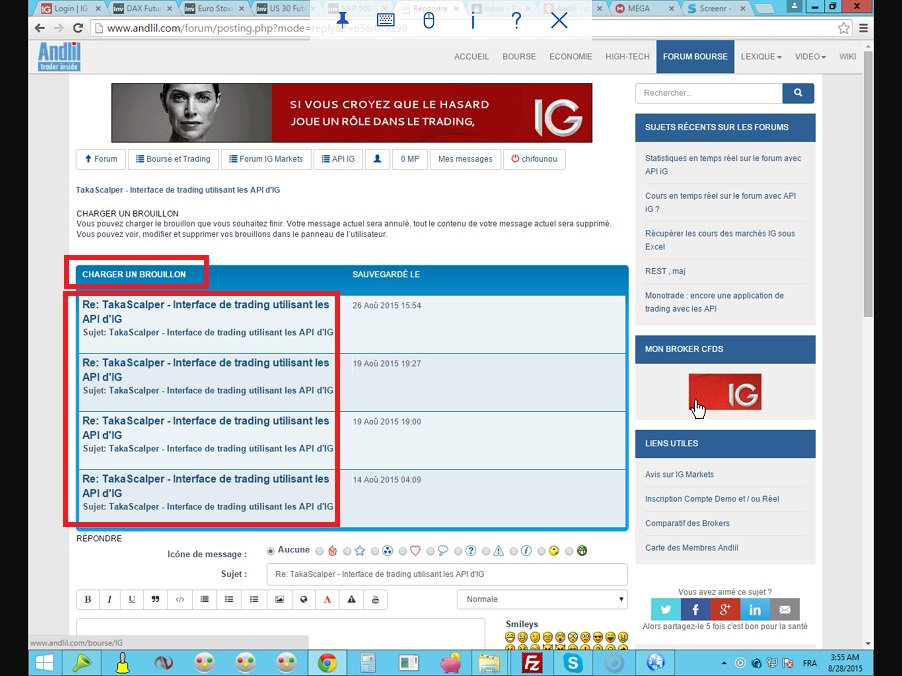
Task: Open the HIGH-TECH section
Action: 627,56
